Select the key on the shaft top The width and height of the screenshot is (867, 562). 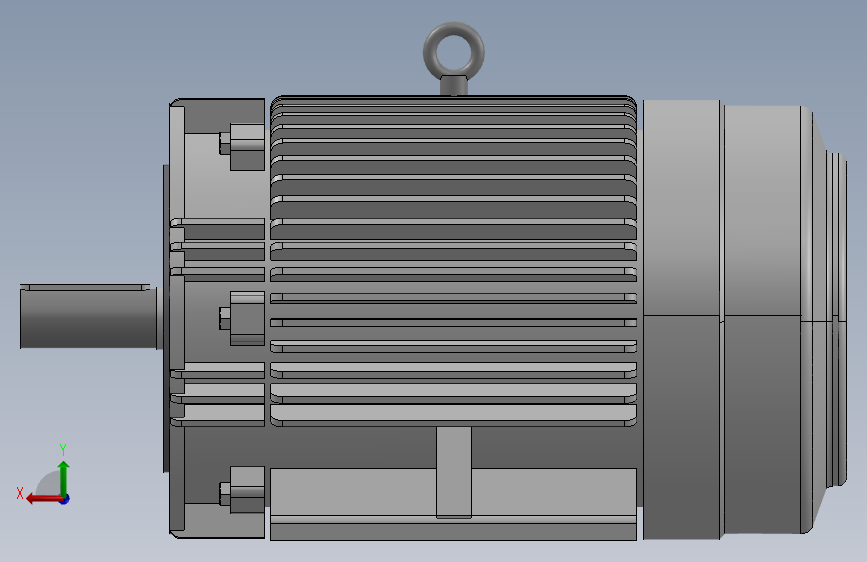tap(85, 287)
